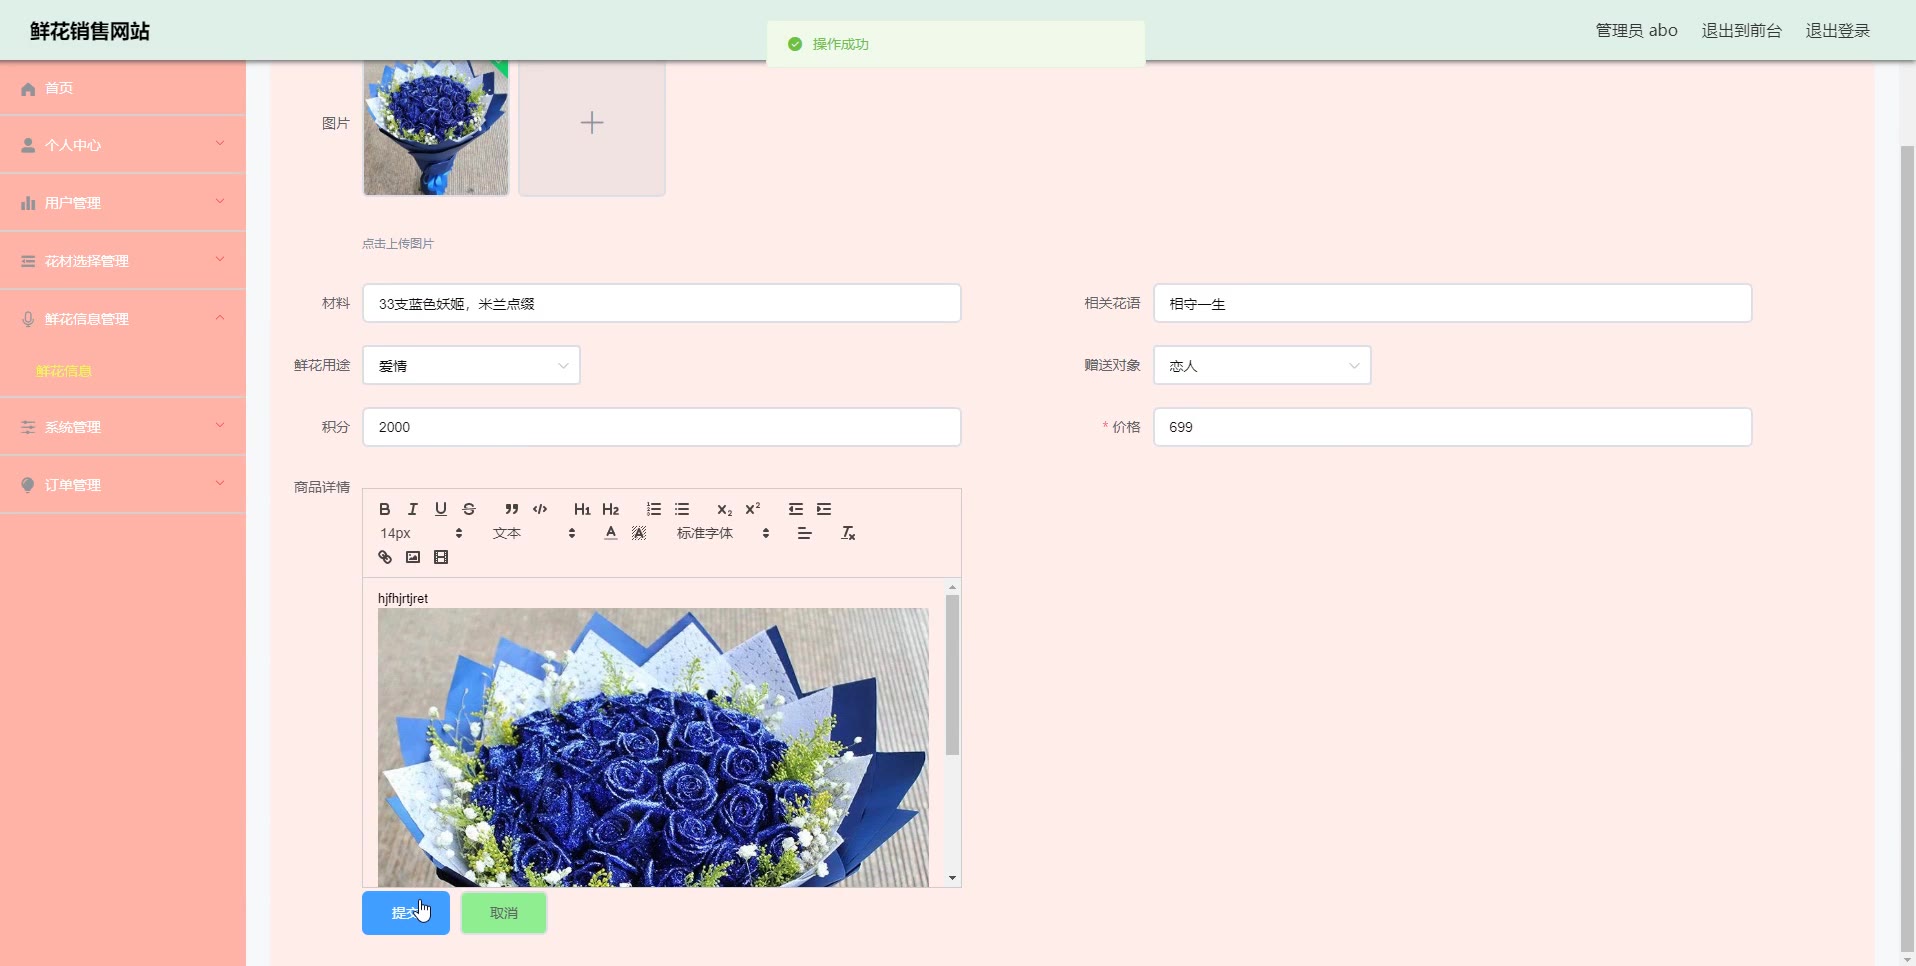Click the editor's vertical scrollbar thumb

[x=952, y=674]
